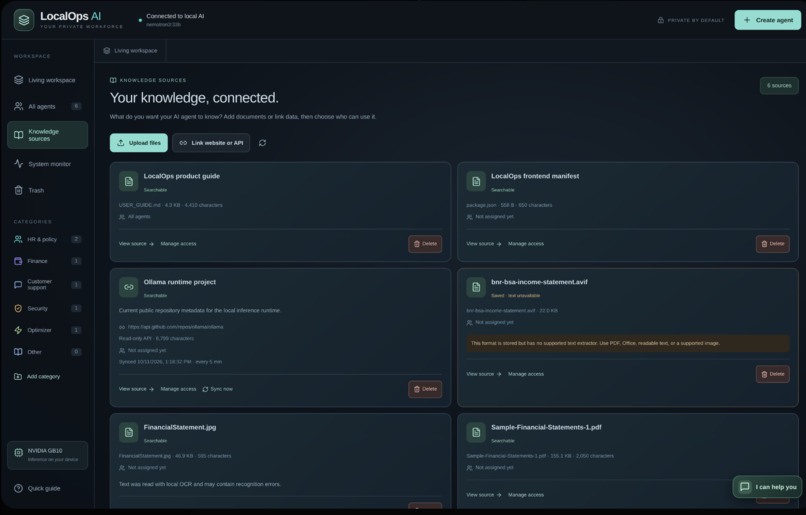
Task: Open the api.github.com ollama URL
Action: coord(175,327)
